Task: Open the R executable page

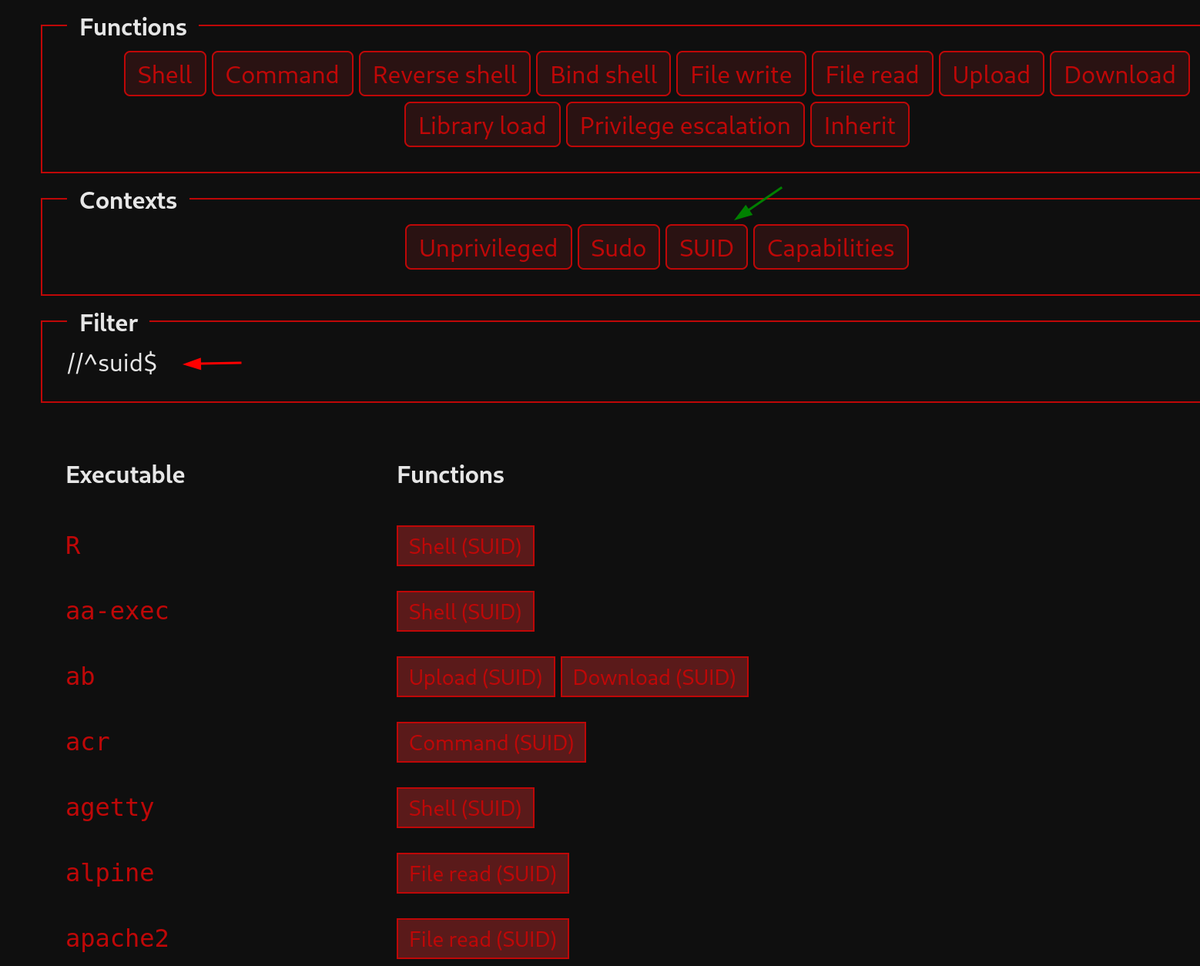Action: point(73,546)
